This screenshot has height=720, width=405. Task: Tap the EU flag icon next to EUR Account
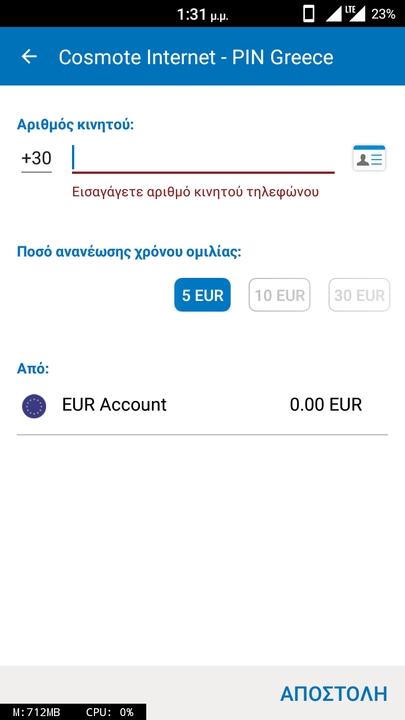pos(34,406)
